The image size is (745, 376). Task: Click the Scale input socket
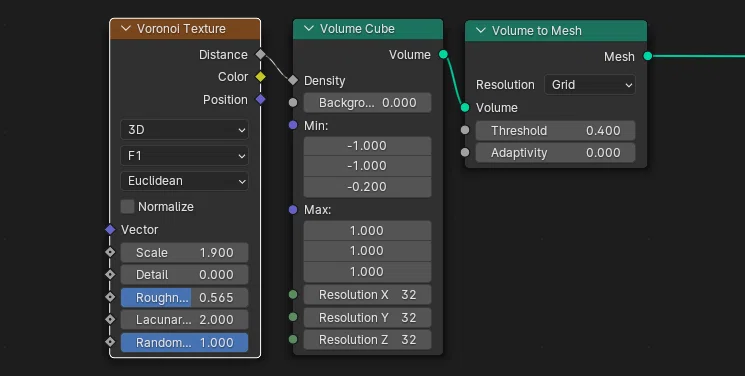click(110, 252)
